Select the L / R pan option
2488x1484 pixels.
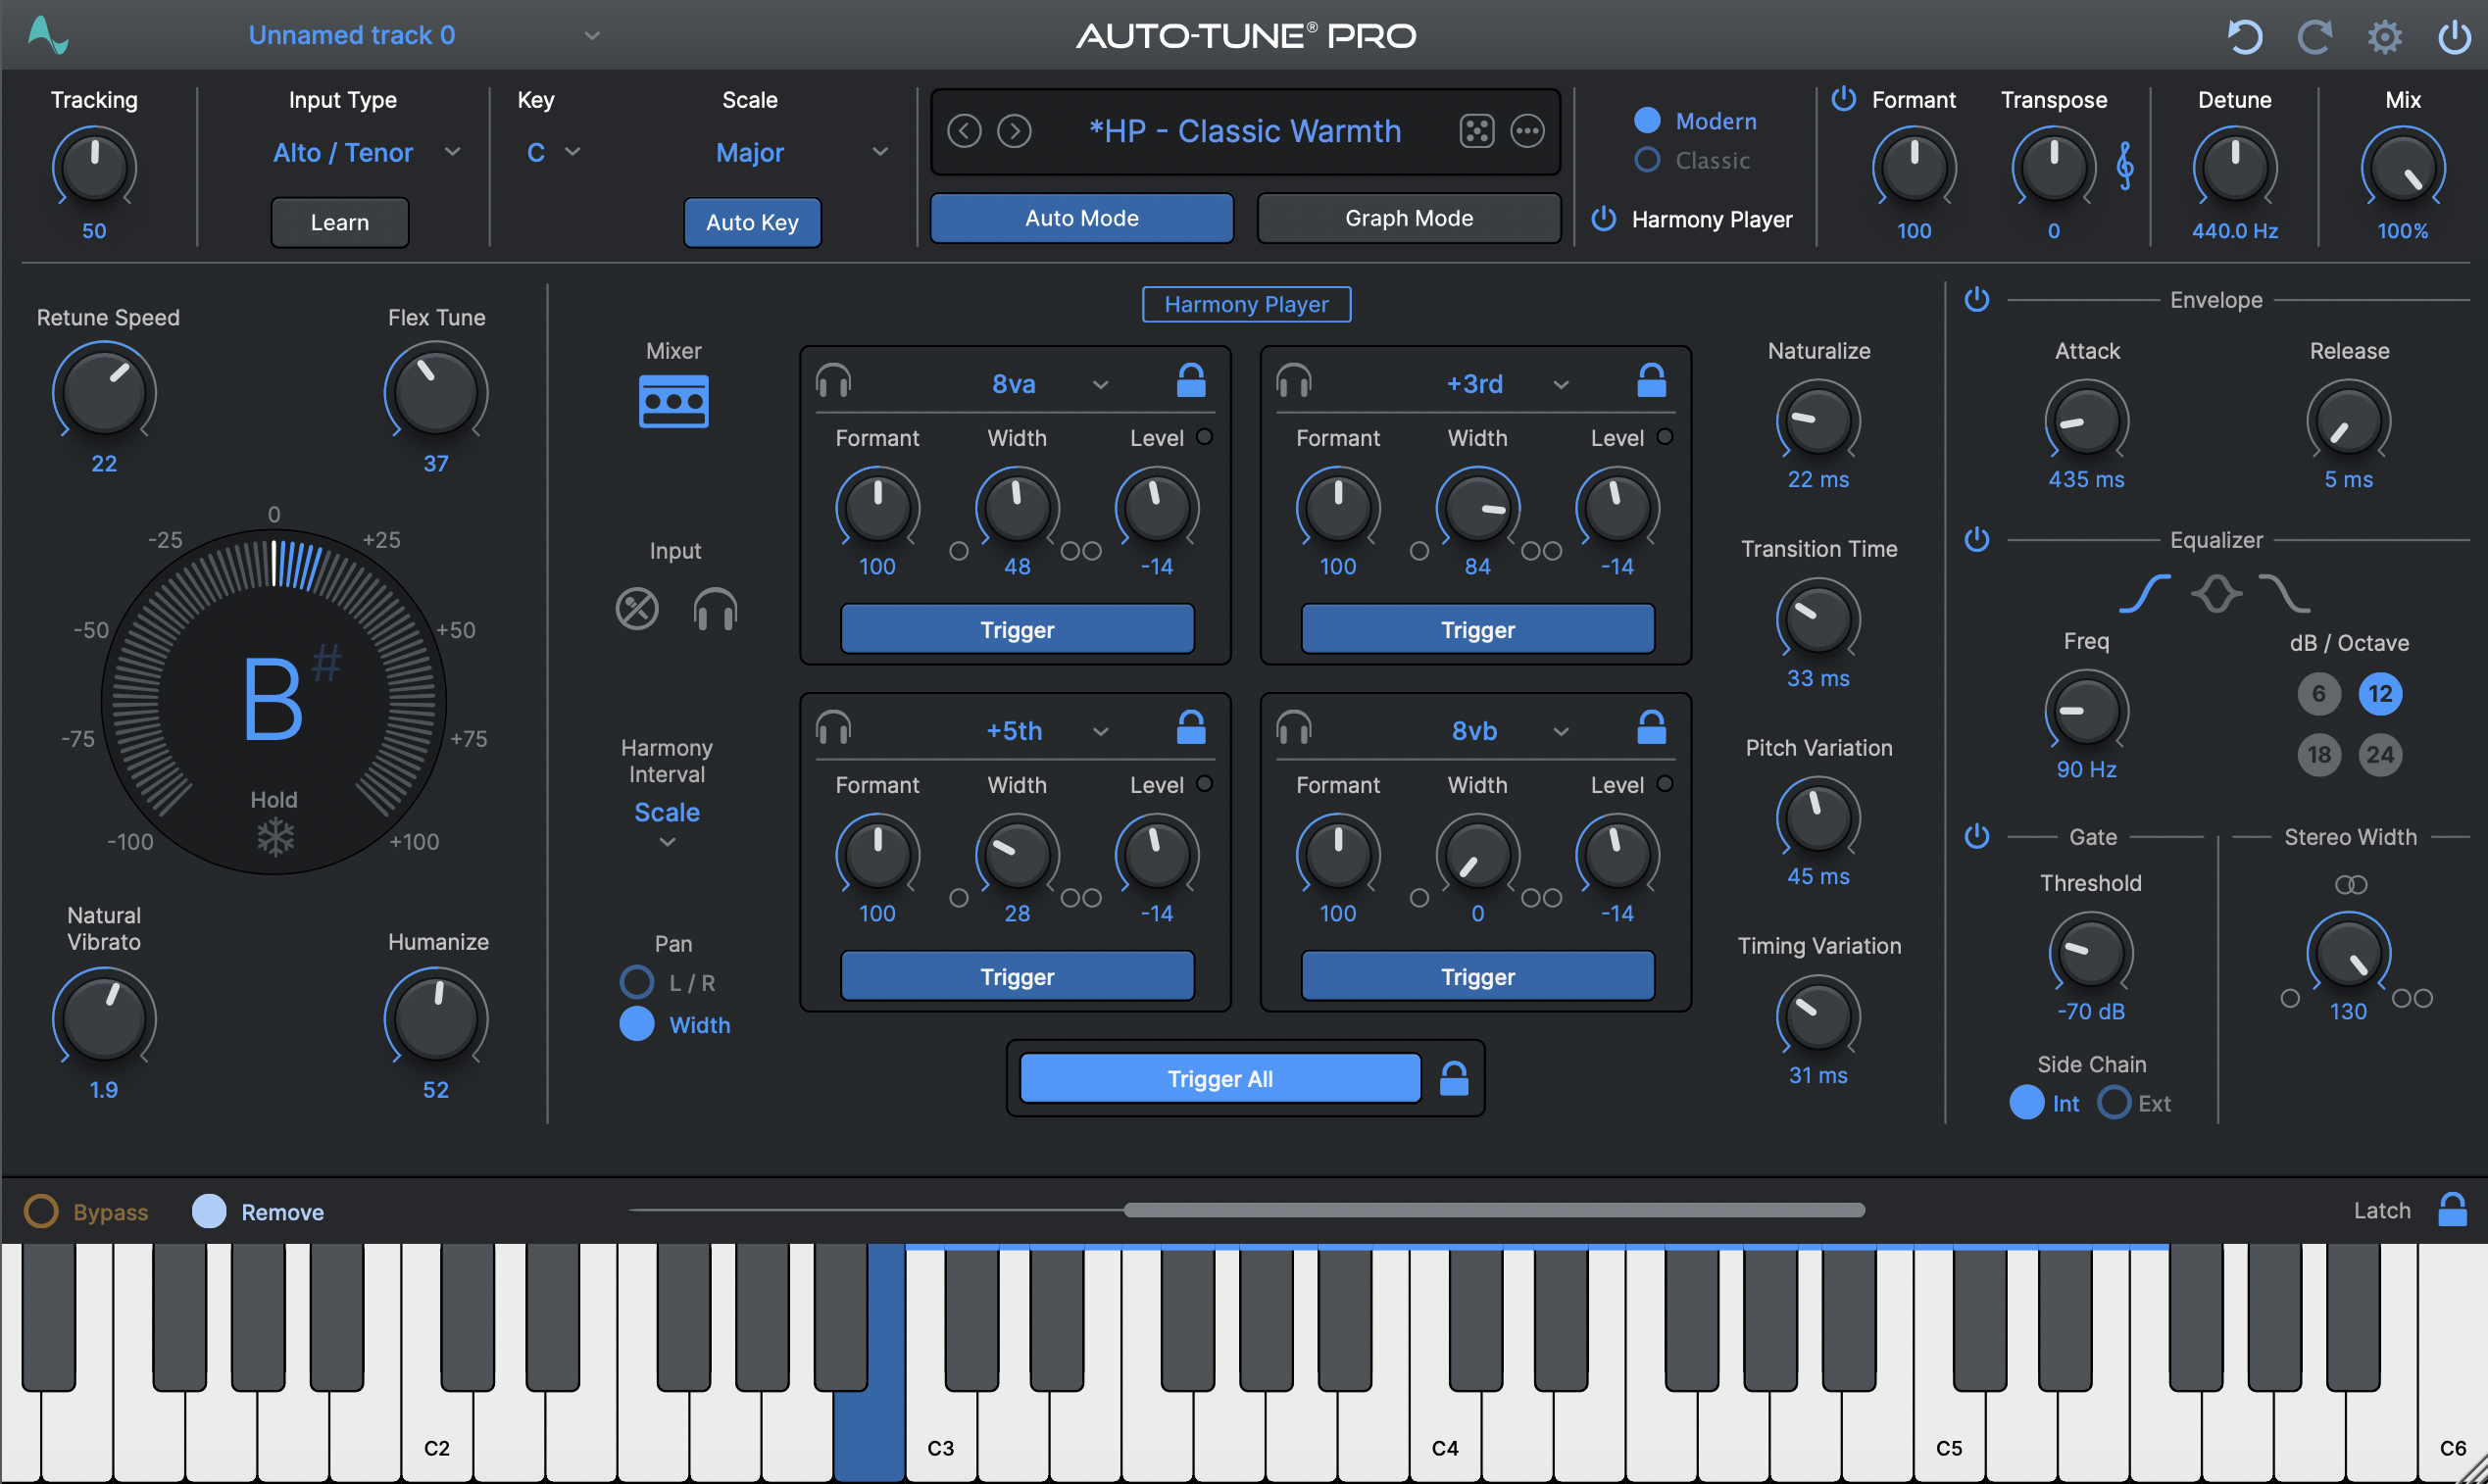coord(637,982)
